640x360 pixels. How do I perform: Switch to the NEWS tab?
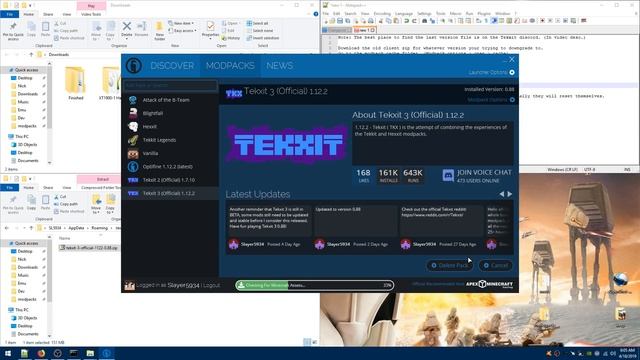coord(280,65)
